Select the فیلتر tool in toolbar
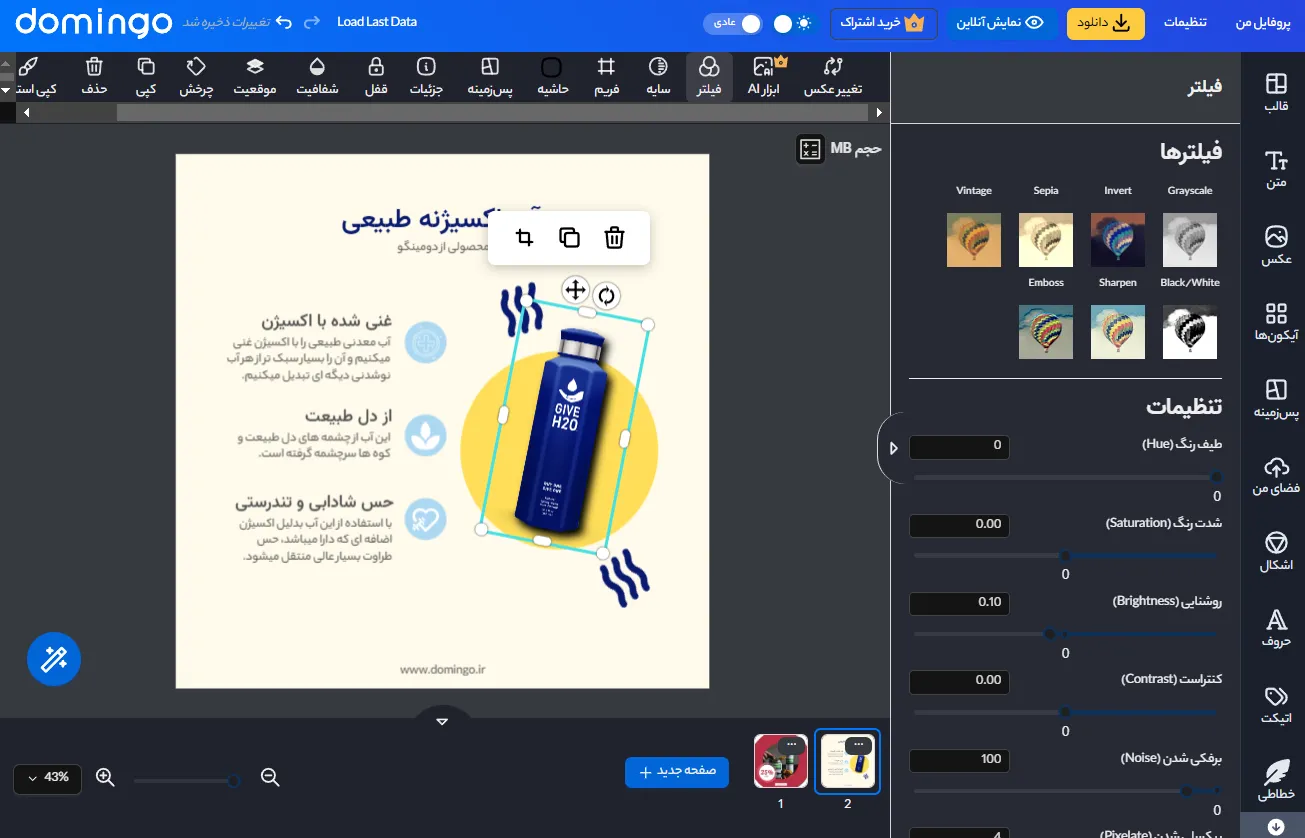Screen dimensions: 1305x838 pyautogui.click(x=708, y=77)
